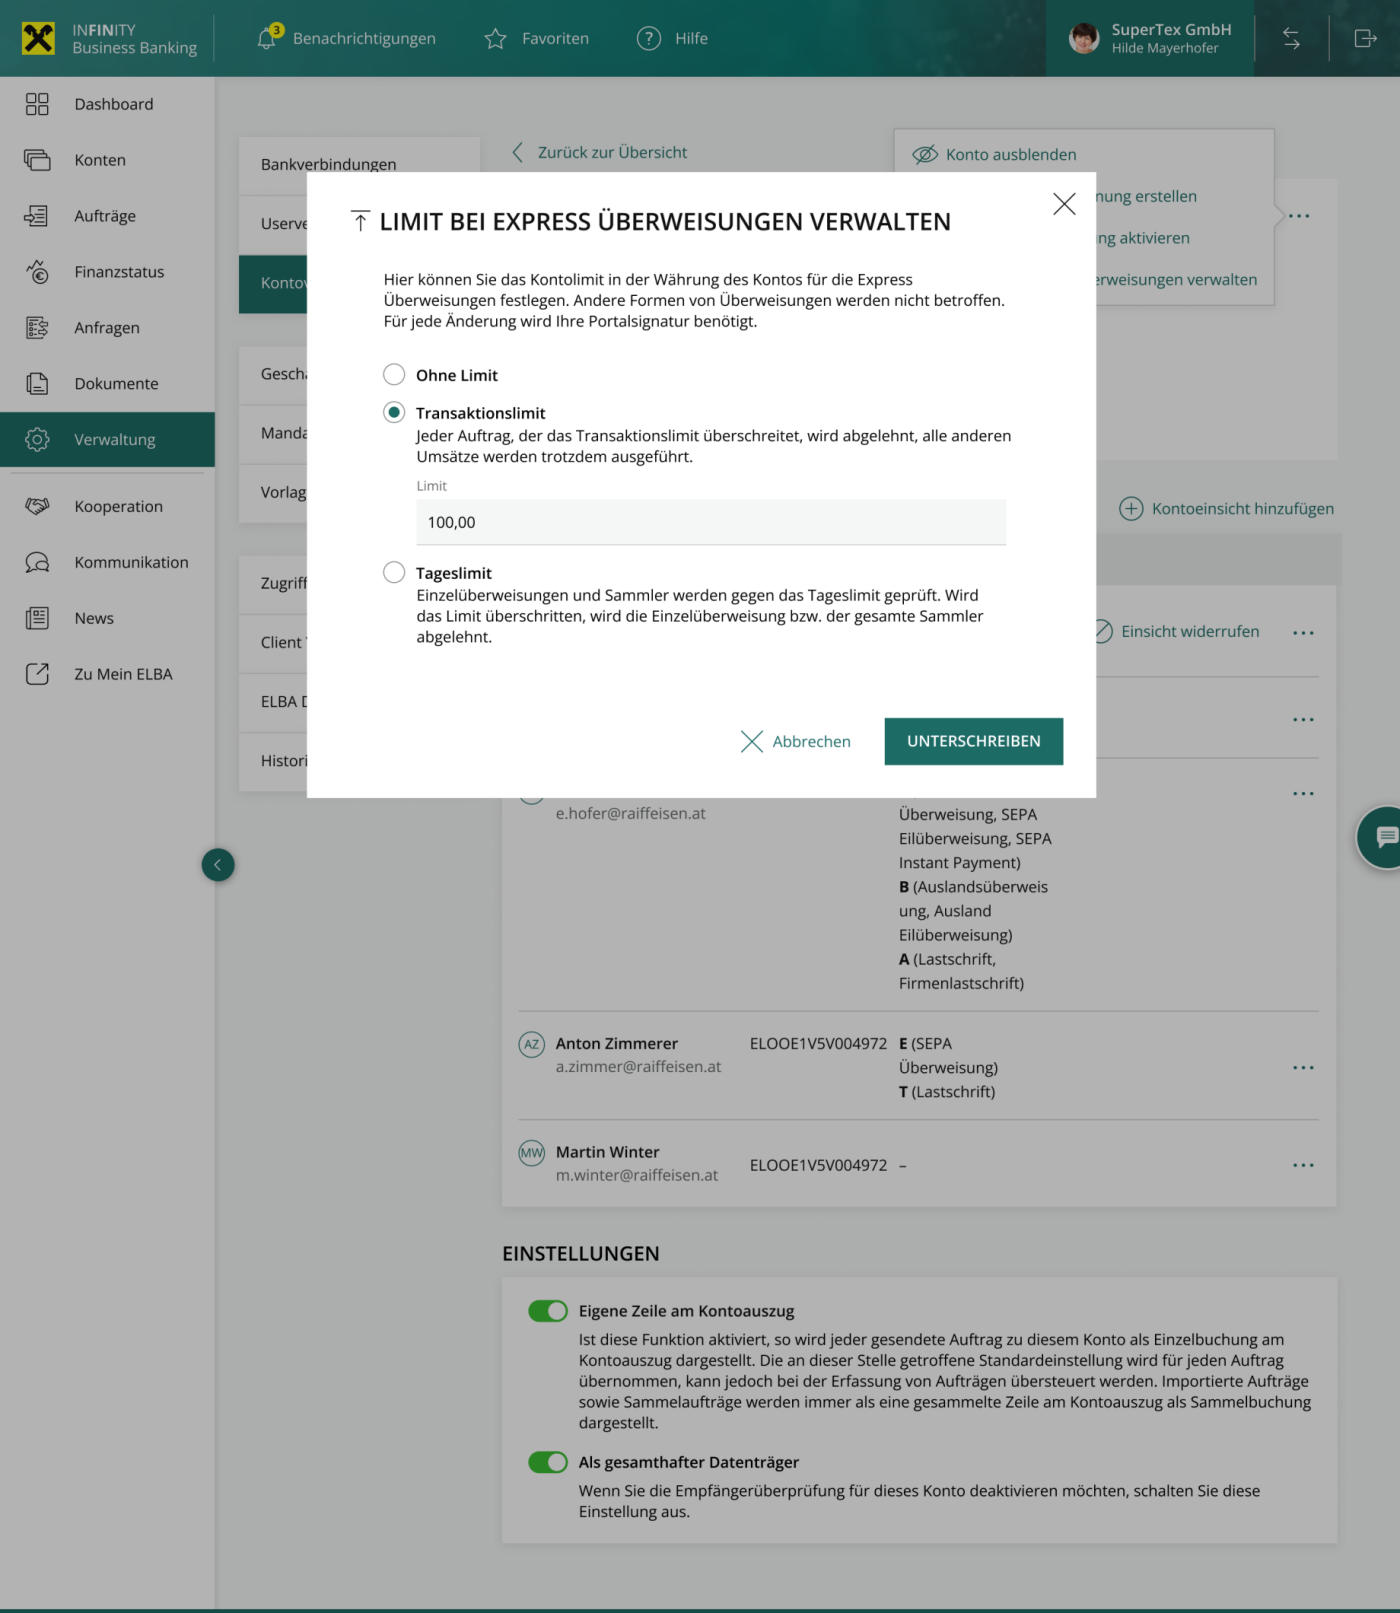
Task: Open three-dot menu for Anton Zimmerer
Action: coord(1303,1068)
